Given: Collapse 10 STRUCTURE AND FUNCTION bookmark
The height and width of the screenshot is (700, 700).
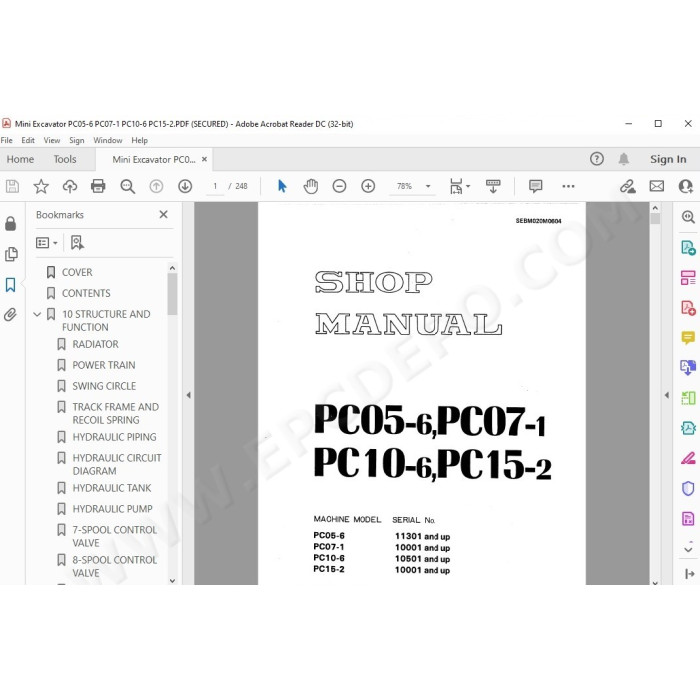Looking at the screenshot, I should click(38, 315).
